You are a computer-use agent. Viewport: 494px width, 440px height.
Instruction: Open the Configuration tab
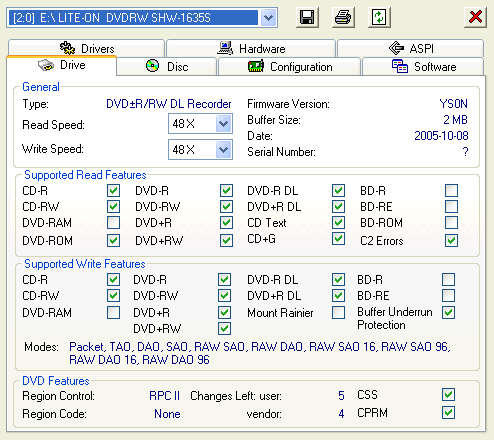[x=290, y=67]
